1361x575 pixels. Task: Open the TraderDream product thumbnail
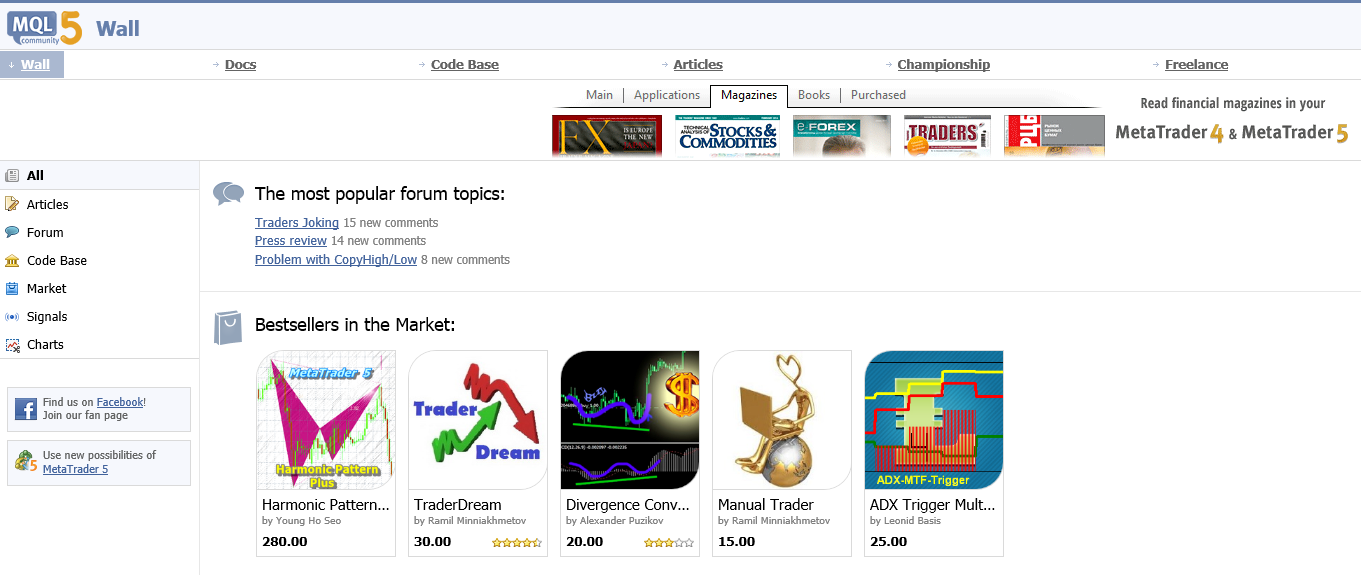click(x=478, y=420)
